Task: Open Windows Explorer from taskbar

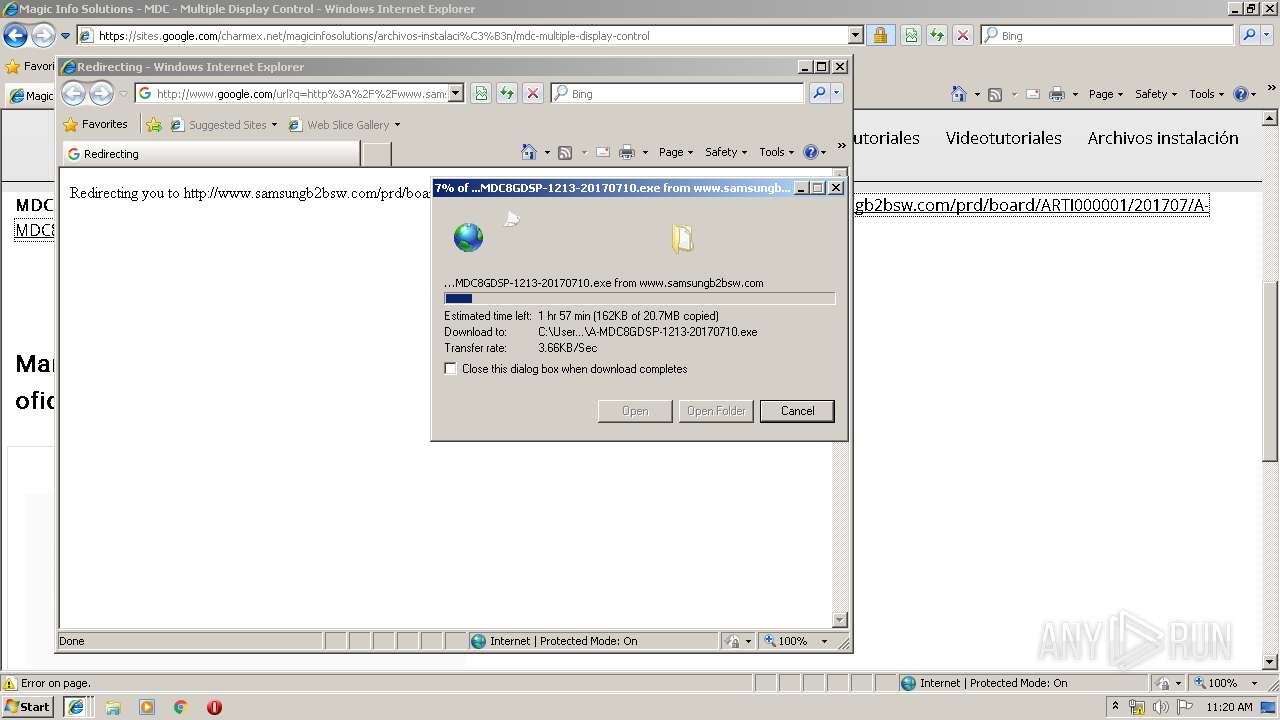Action: pyautogui.click(x=113, y=707)
